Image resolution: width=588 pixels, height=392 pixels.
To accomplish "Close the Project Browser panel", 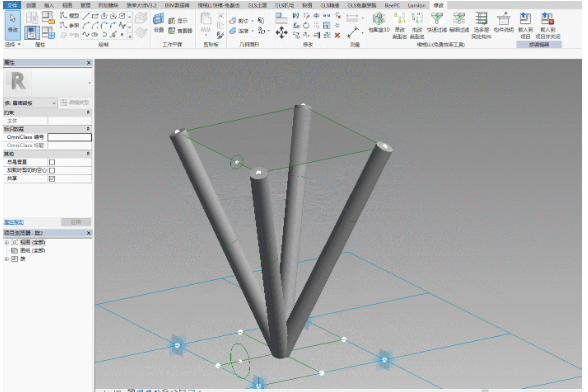I will pos(89,233).
